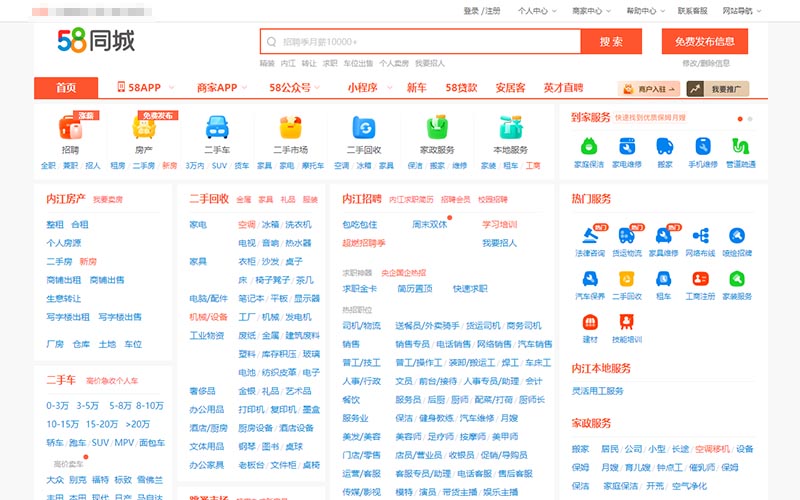Open the 汽车保养 car maintenance icon
800x500 pixels.
click(590, 279)
